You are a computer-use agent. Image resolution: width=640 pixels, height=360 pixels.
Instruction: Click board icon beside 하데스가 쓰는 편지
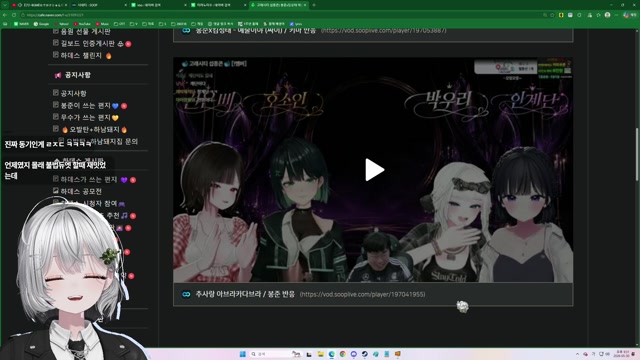56,179
